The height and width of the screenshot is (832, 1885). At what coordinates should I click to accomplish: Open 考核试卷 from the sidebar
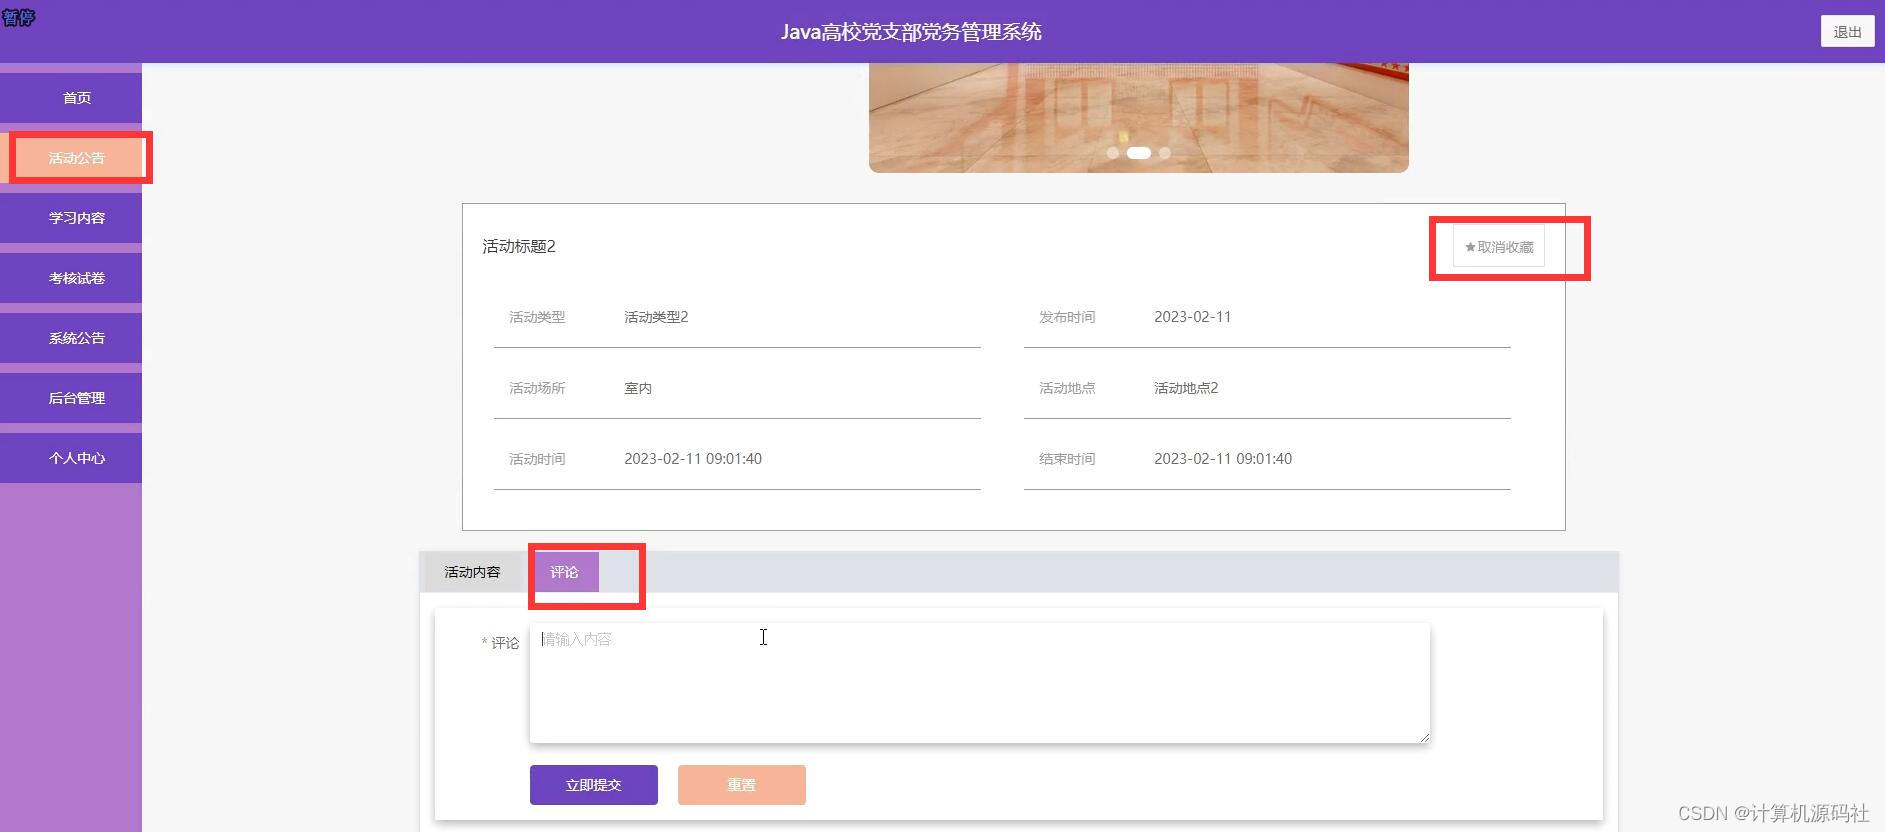click(x=71, y=278)
